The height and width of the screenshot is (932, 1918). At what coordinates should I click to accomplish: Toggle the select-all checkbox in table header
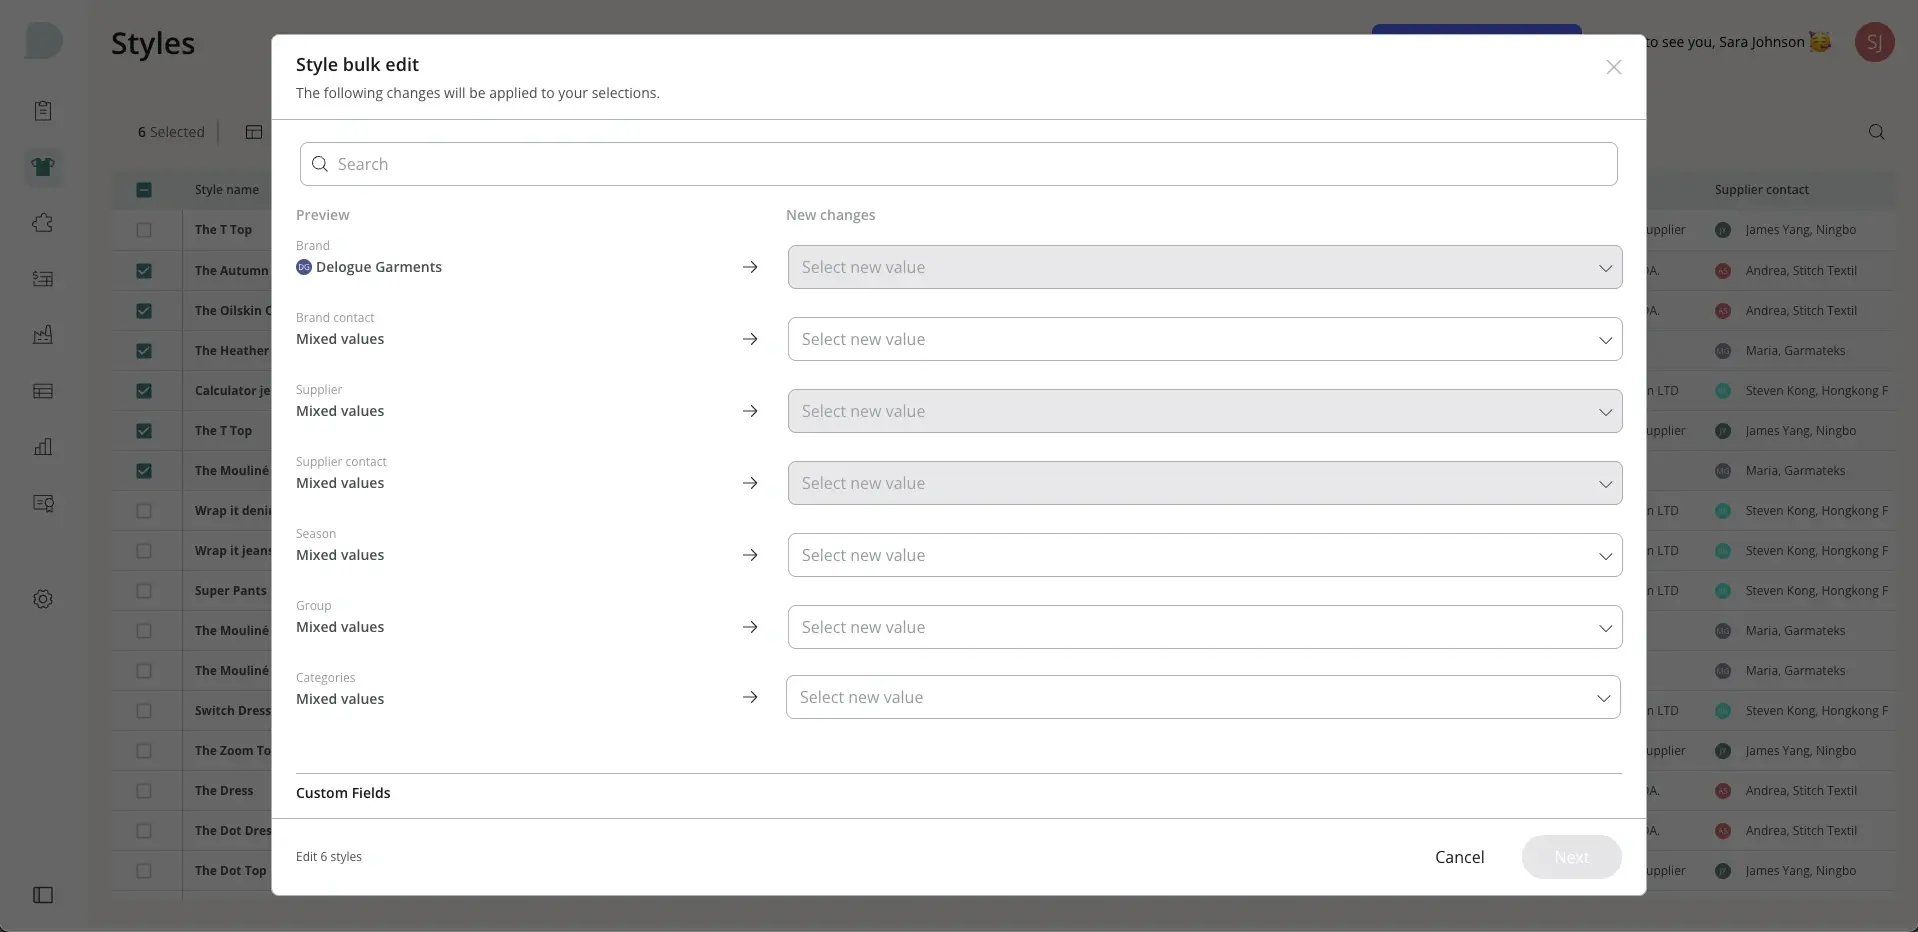click(144, 190)
